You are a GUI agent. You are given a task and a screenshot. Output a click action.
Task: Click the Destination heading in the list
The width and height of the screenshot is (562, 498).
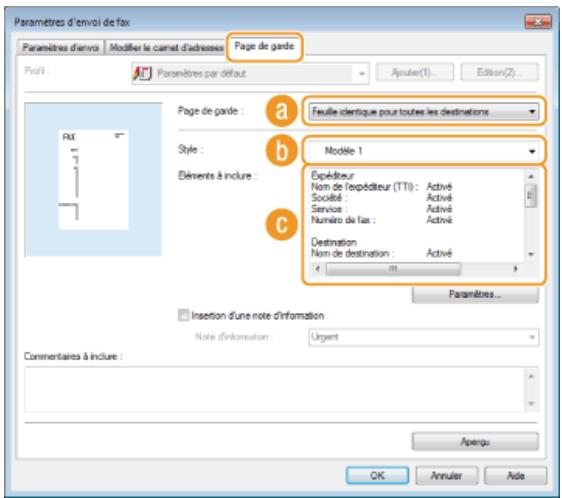point(333,242)
